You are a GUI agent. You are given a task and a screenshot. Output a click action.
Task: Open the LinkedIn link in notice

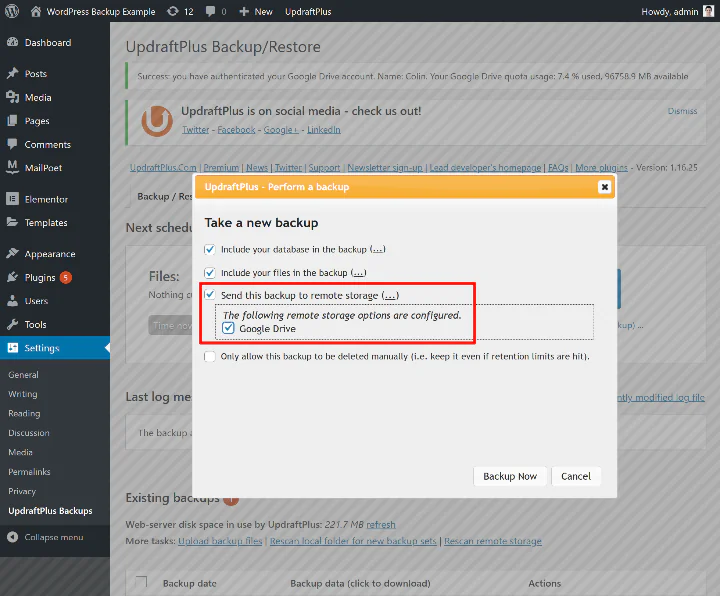(324, 129)
